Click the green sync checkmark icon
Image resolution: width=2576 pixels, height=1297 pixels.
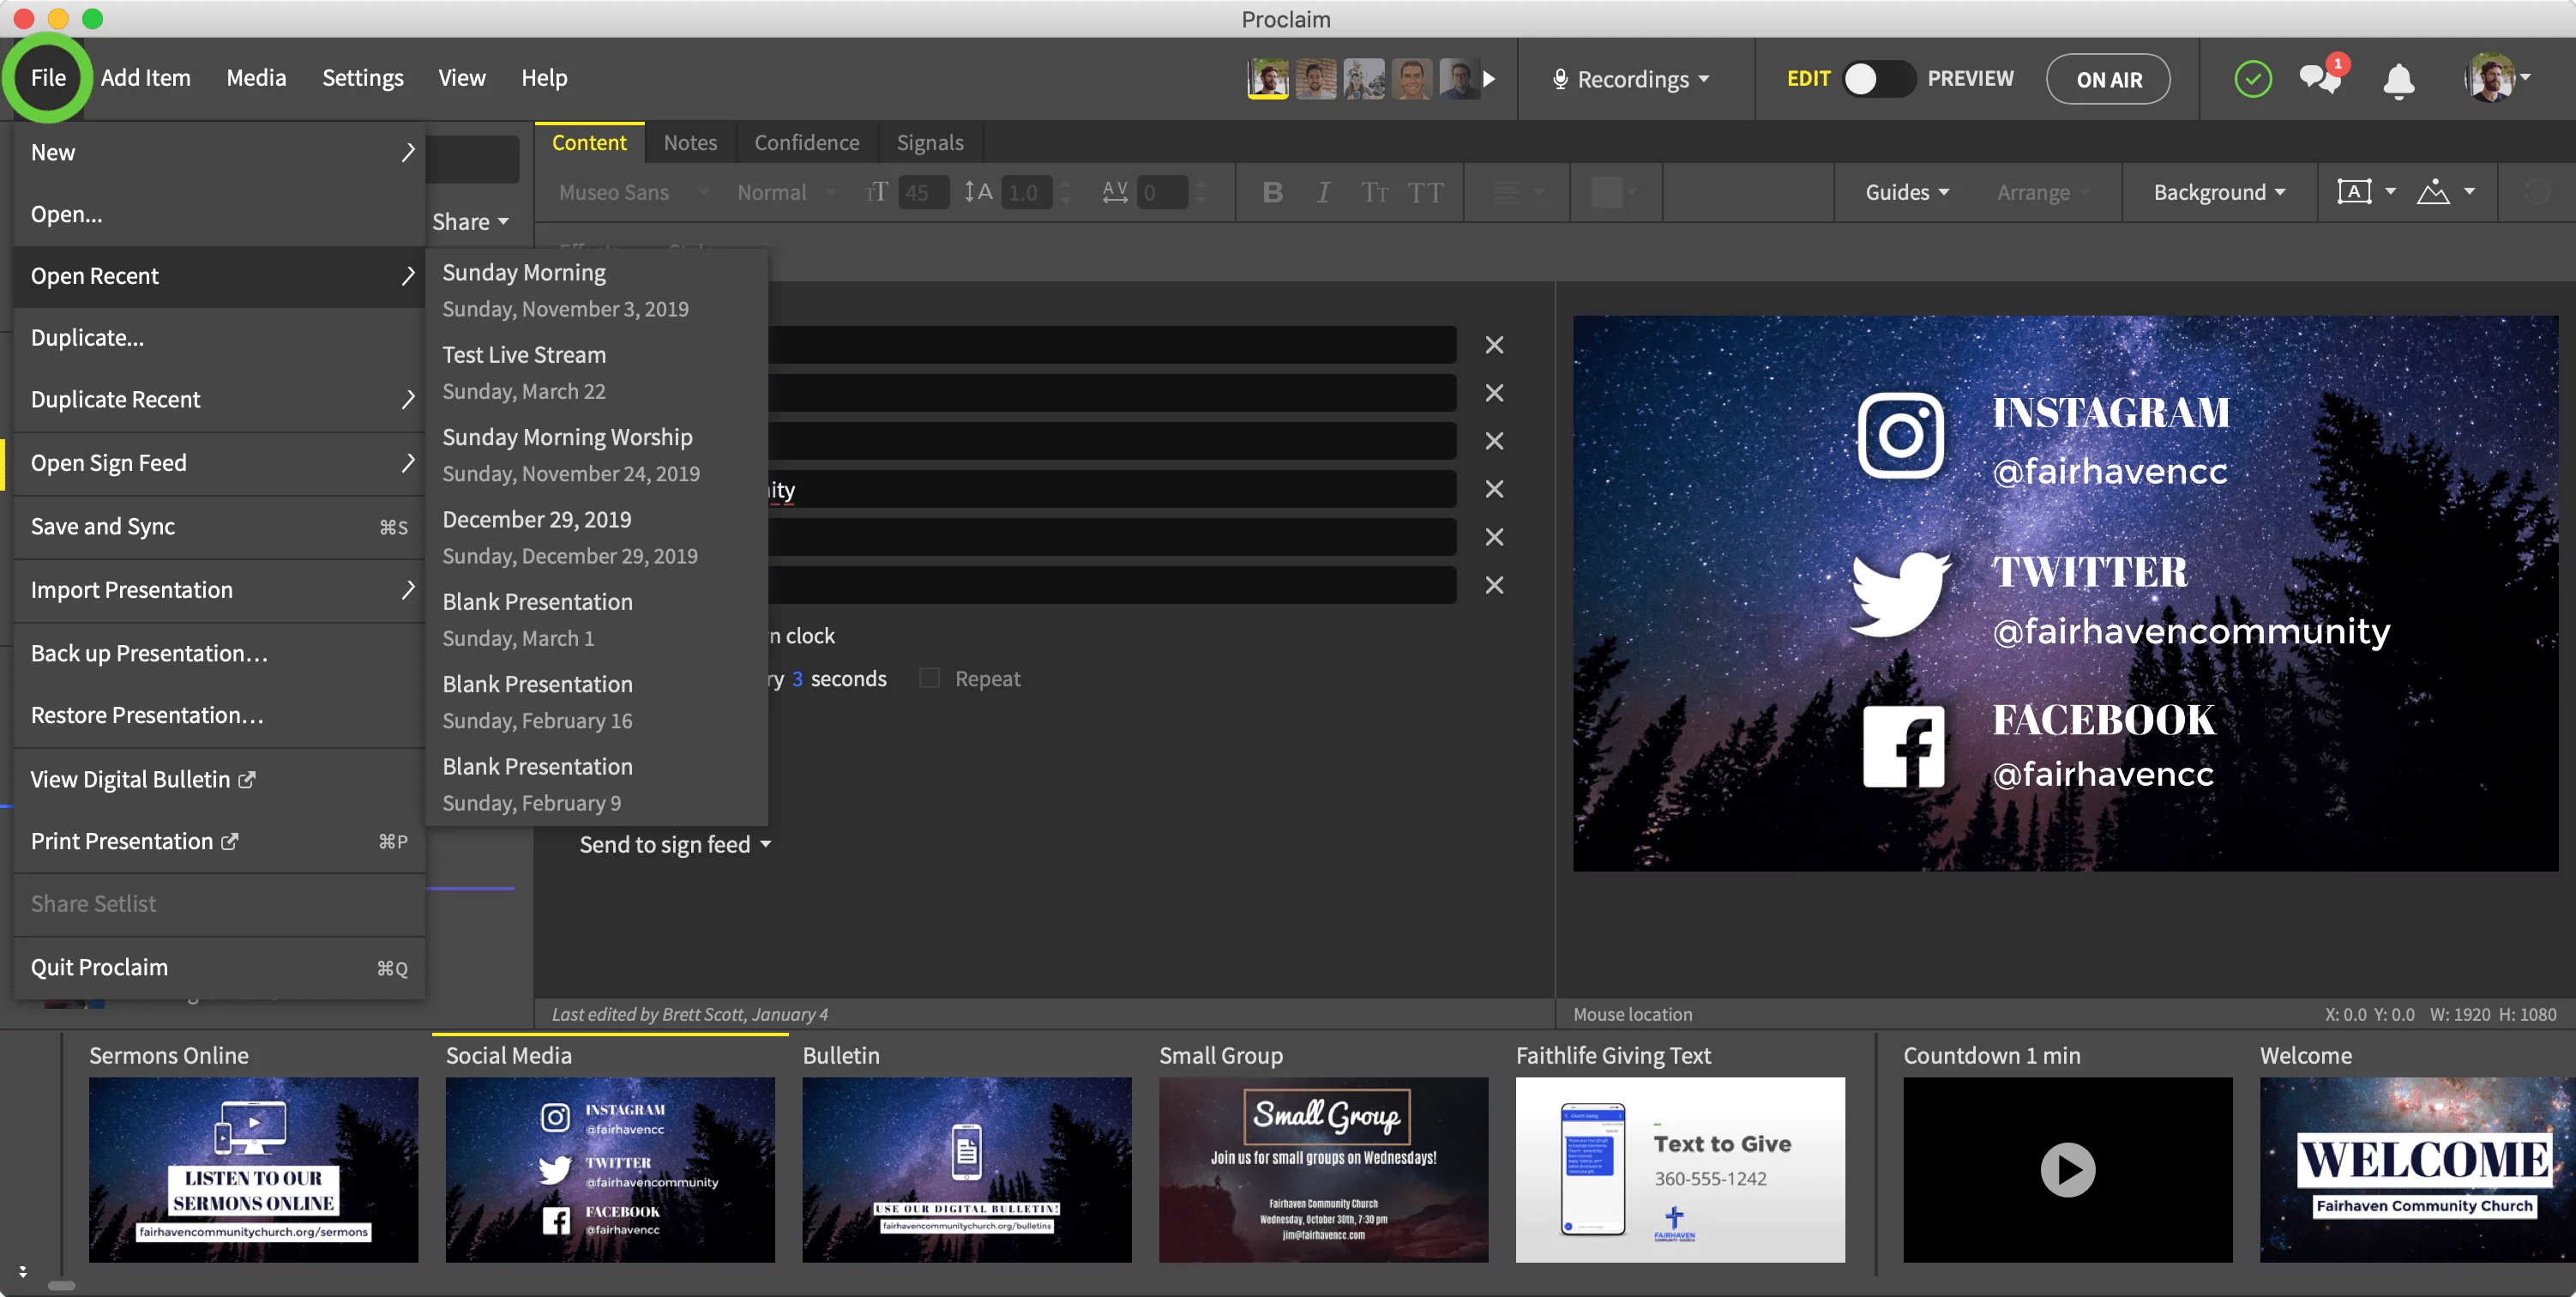tap(2253, 79)
